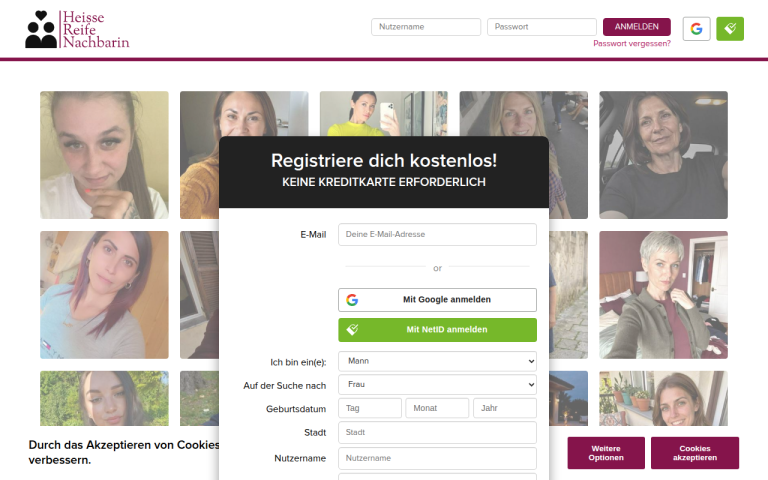Click the Mit NetID anmelden button

coord(437,330)
